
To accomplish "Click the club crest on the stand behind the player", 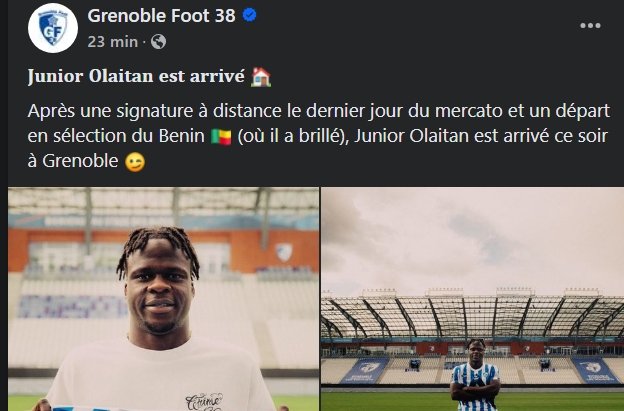I will (284, 251).
